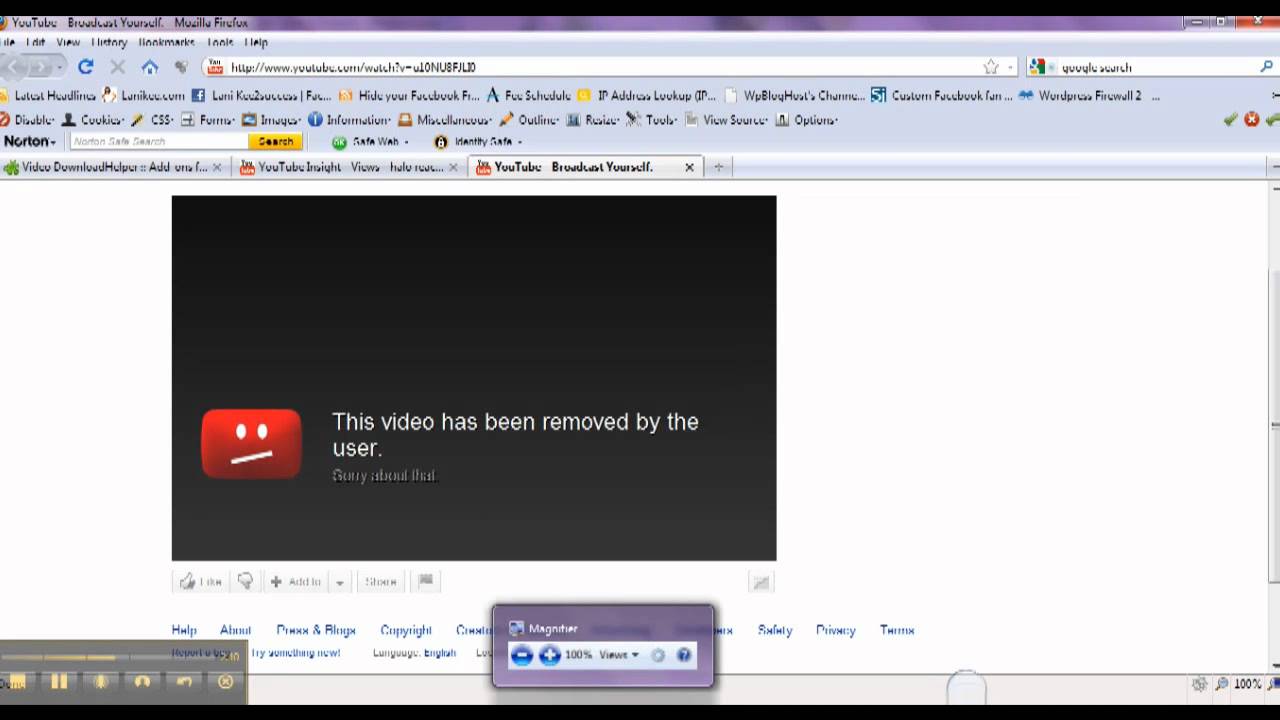Open the Safety footer link
Screen dimensions: 1280x720
[775, 630]
